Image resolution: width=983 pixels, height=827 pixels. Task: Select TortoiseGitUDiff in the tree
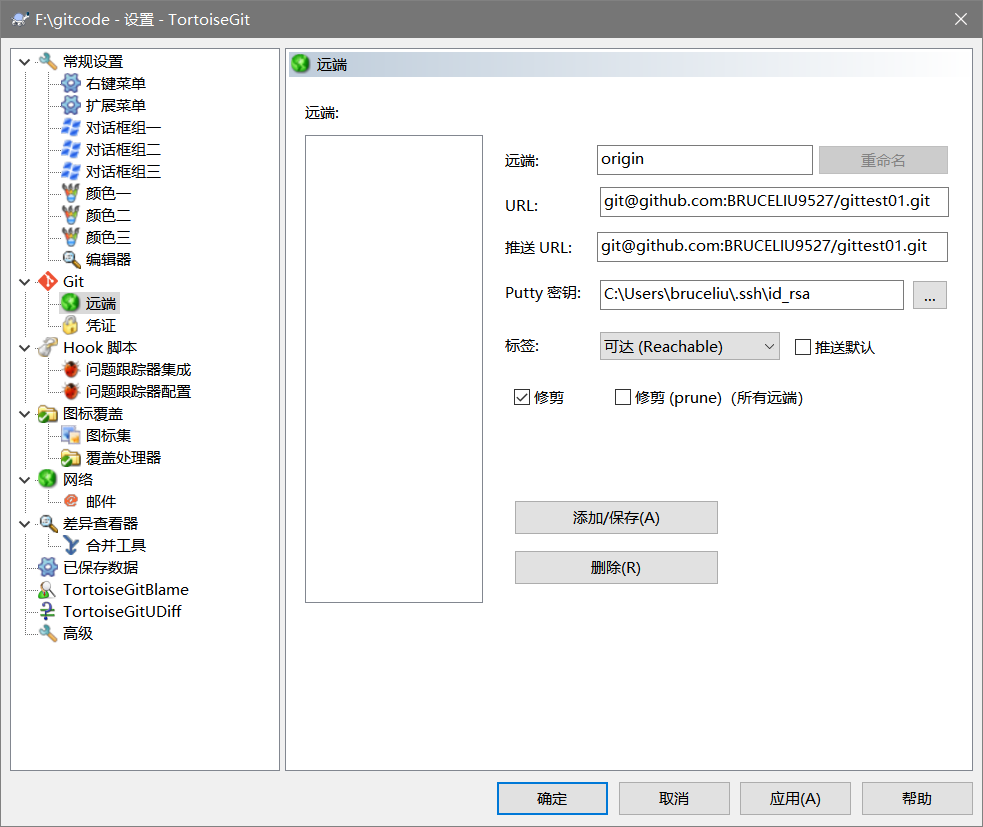point(122,611)
